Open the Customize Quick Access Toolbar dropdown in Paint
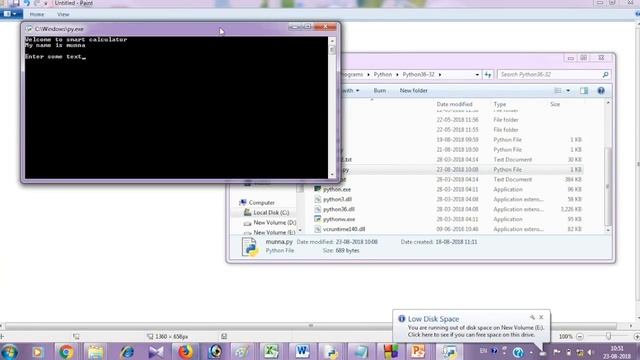 46,3
